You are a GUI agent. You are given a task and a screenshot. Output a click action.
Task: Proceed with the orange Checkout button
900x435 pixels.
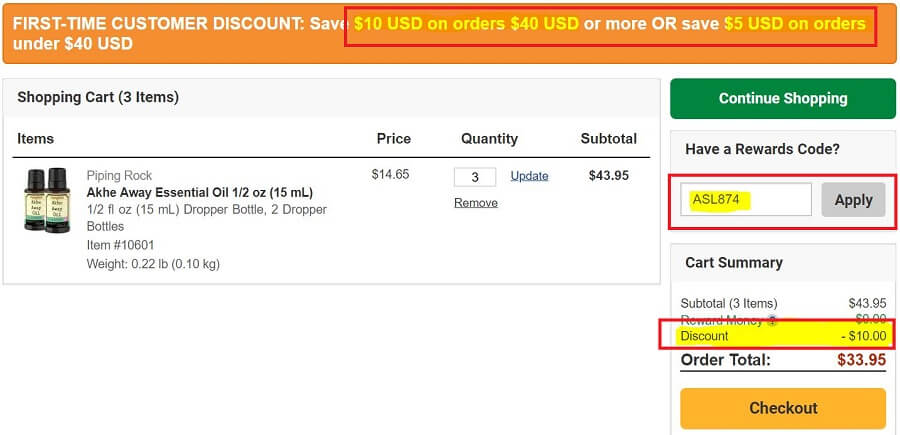tap(783, 408)
